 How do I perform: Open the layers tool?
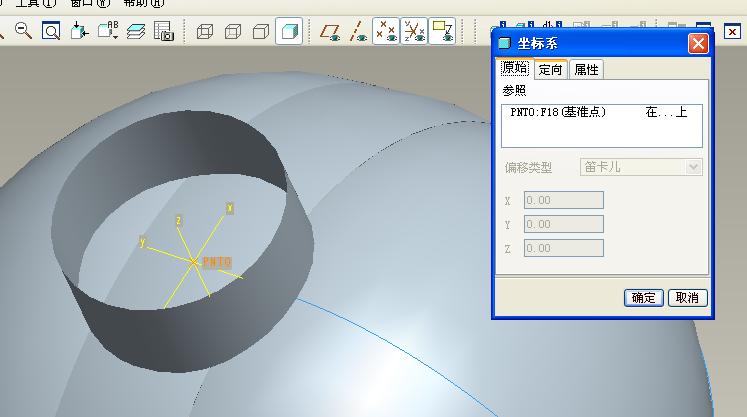(136, 31)
